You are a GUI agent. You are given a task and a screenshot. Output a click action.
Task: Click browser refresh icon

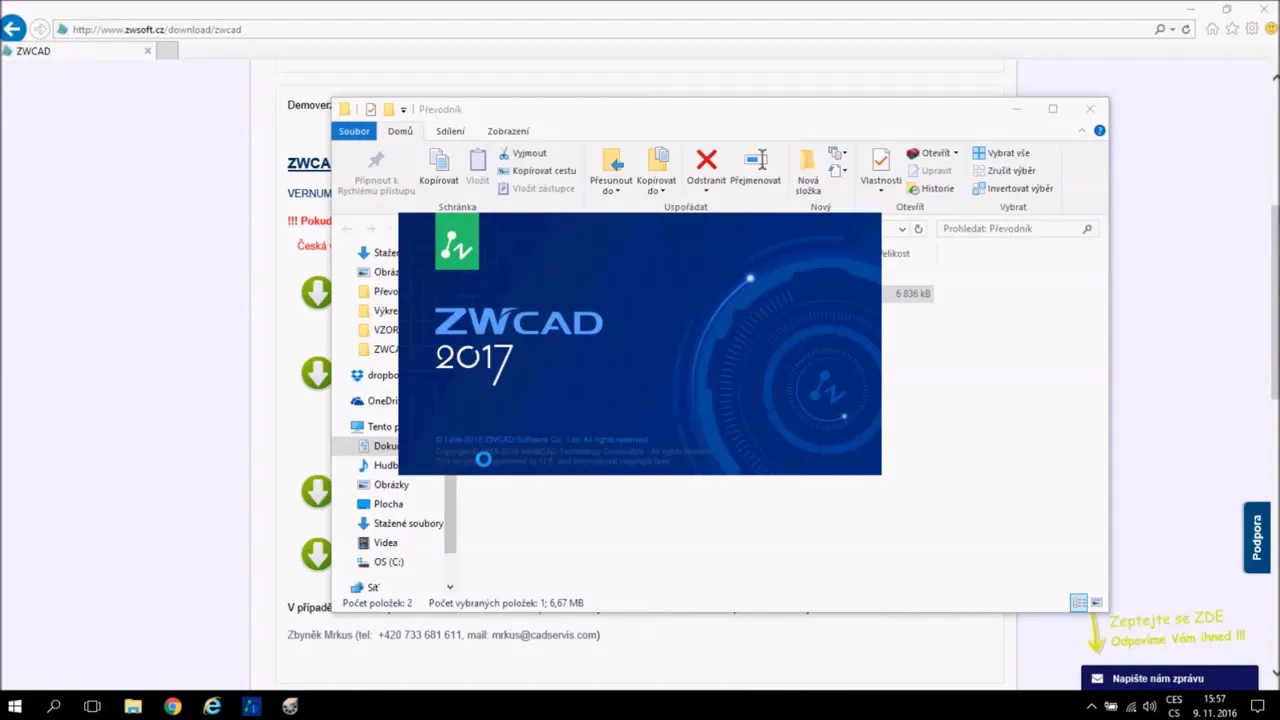tap(1186, 29)
